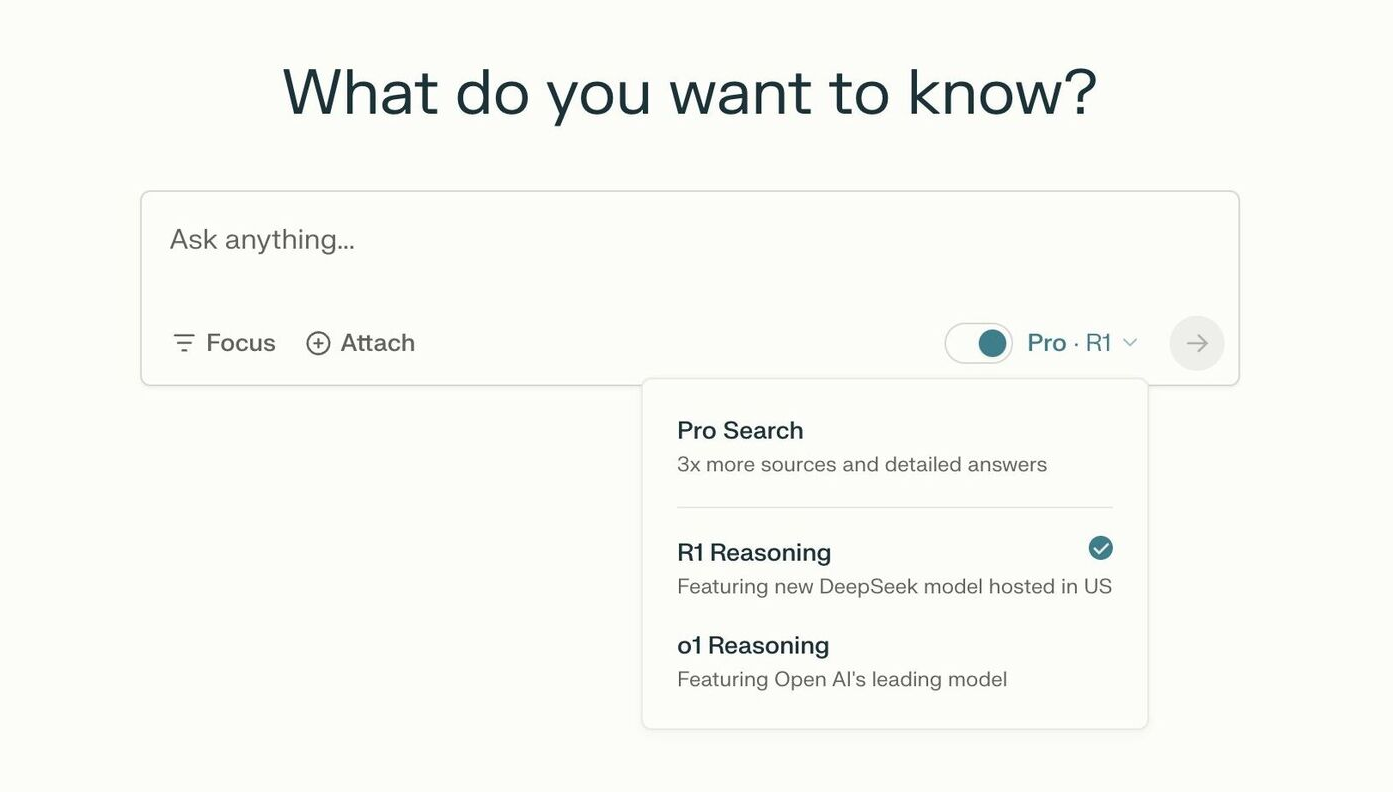Click into the Ask anything field
The width and height of the screenshot is (1393, 792).
click(690, 240)
